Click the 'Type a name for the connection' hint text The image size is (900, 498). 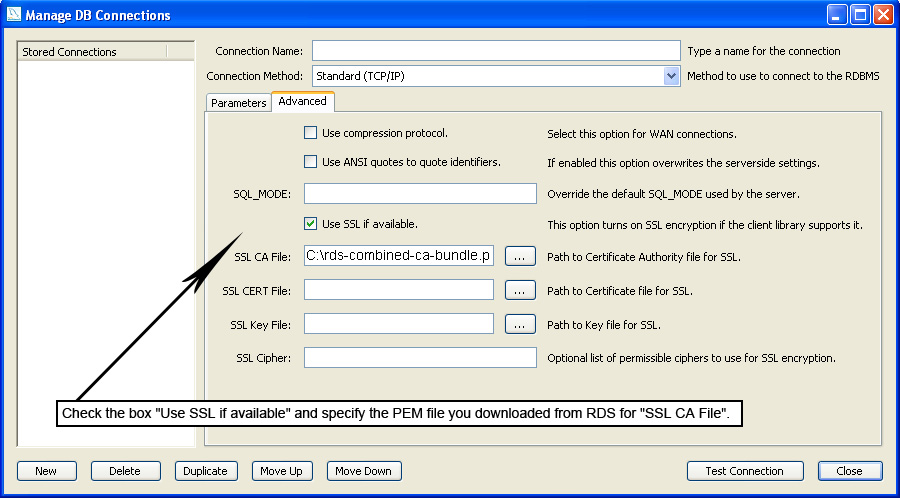[764, 51]
